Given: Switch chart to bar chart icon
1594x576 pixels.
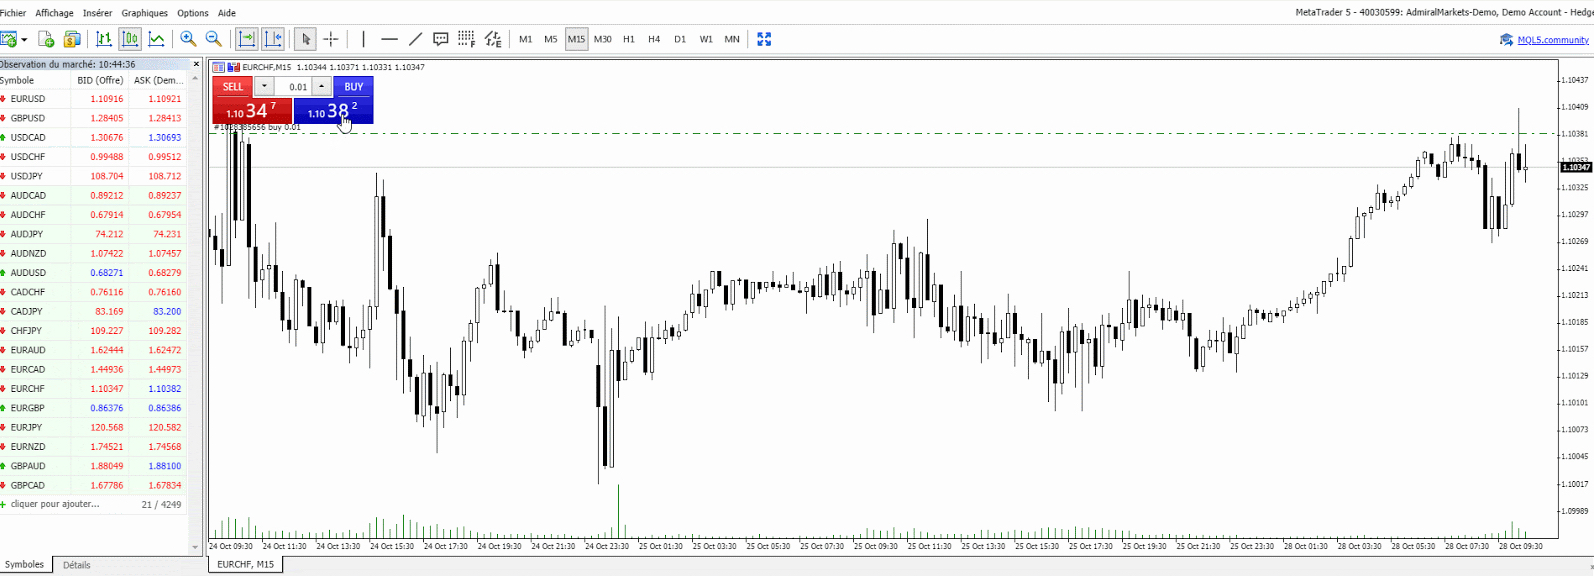Looking at the screenshot, I should [x=104, y=39].
